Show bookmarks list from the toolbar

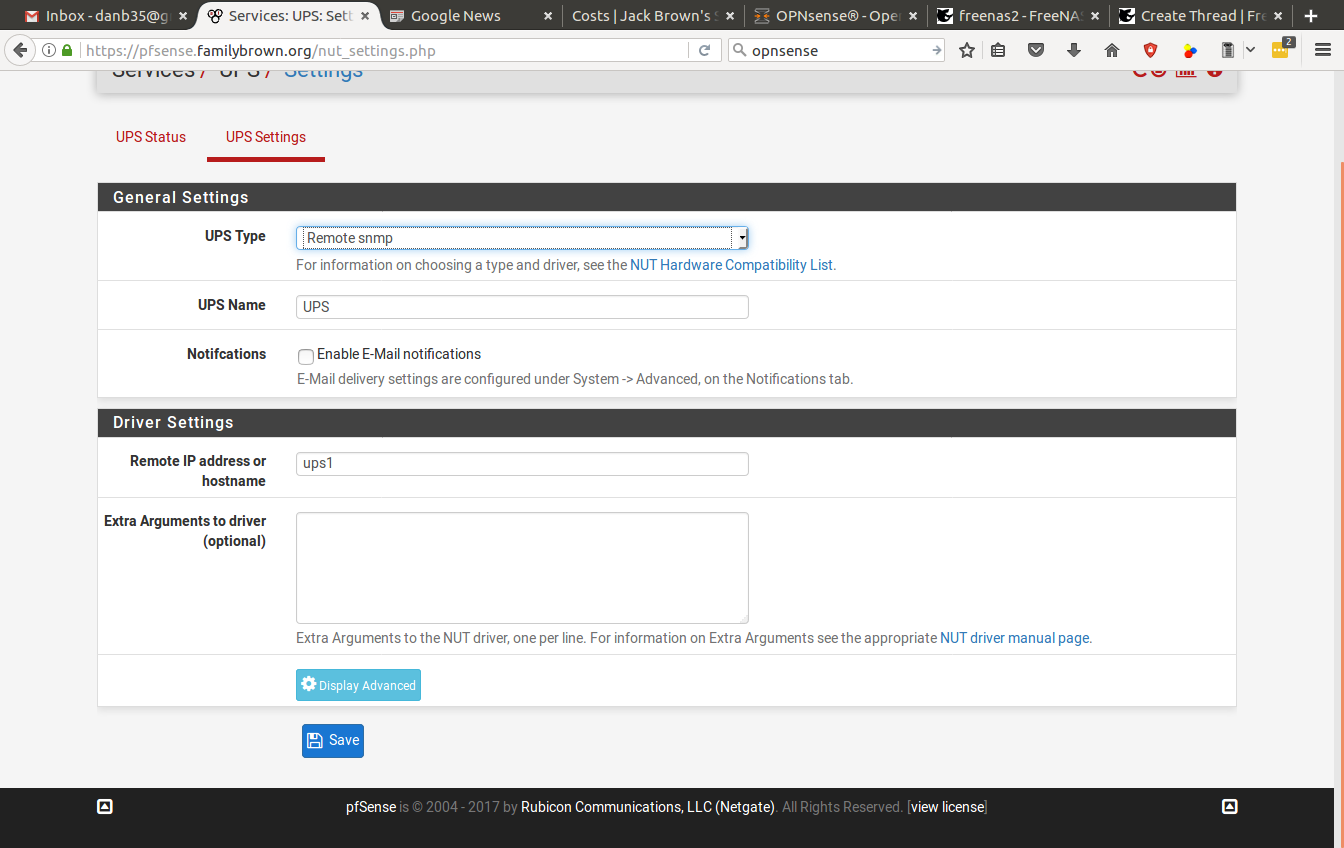(998, 50)
